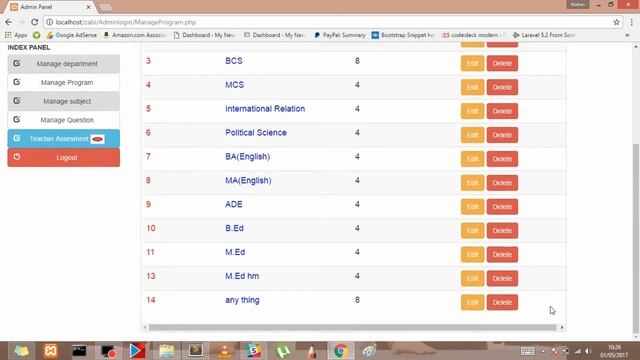Viewport: 640px width, 360px height.
Task: Delete the MCS program row
Action: 502,87
